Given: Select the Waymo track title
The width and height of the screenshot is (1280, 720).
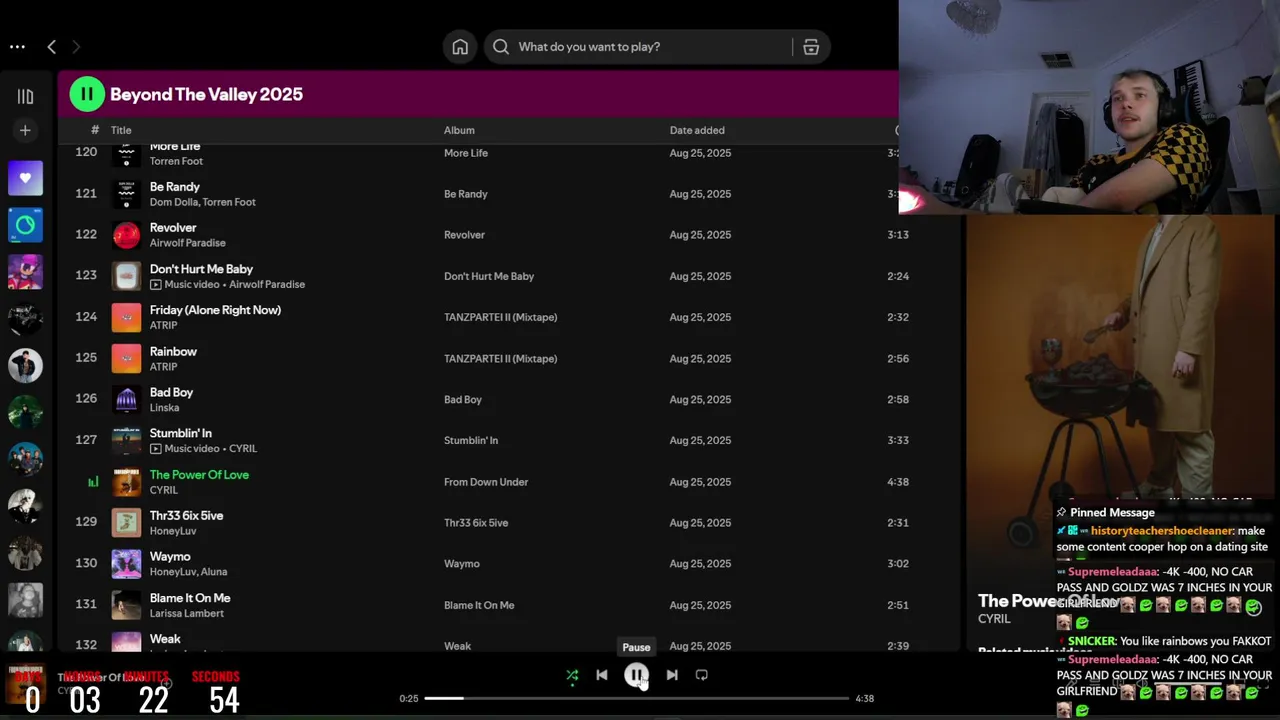Looking at the screenshot, I should pyautogui.click(x=170, y=557).
